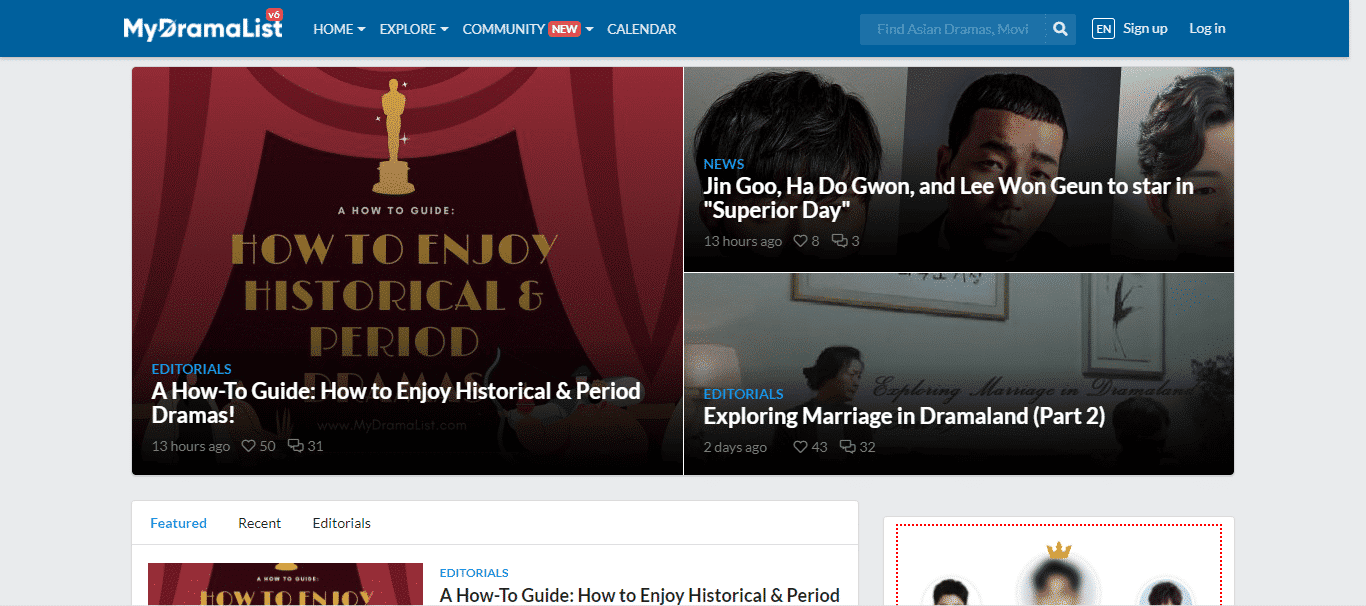Focus the Find Asian Dramas search field
This screenshot has height=606, width=1366.
953,29
